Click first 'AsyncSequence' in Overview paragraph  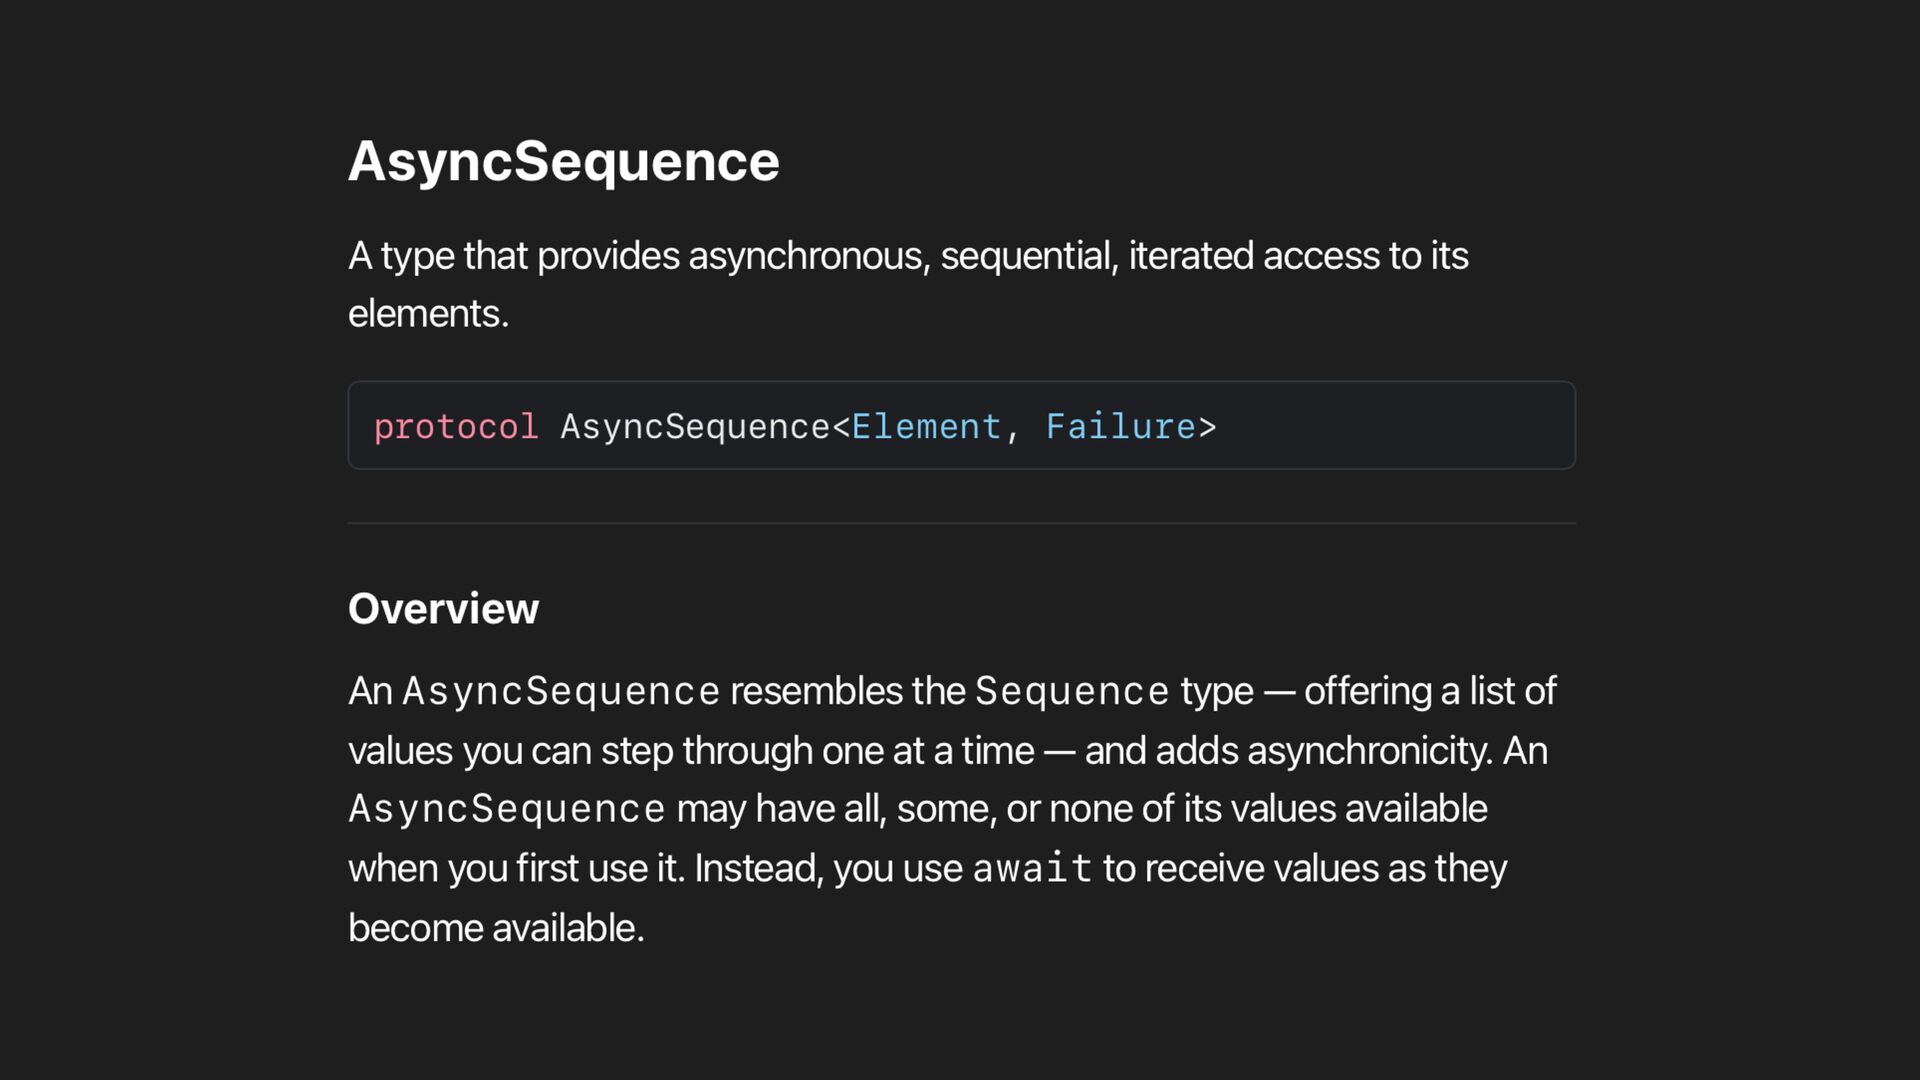[x=560, y=691]
